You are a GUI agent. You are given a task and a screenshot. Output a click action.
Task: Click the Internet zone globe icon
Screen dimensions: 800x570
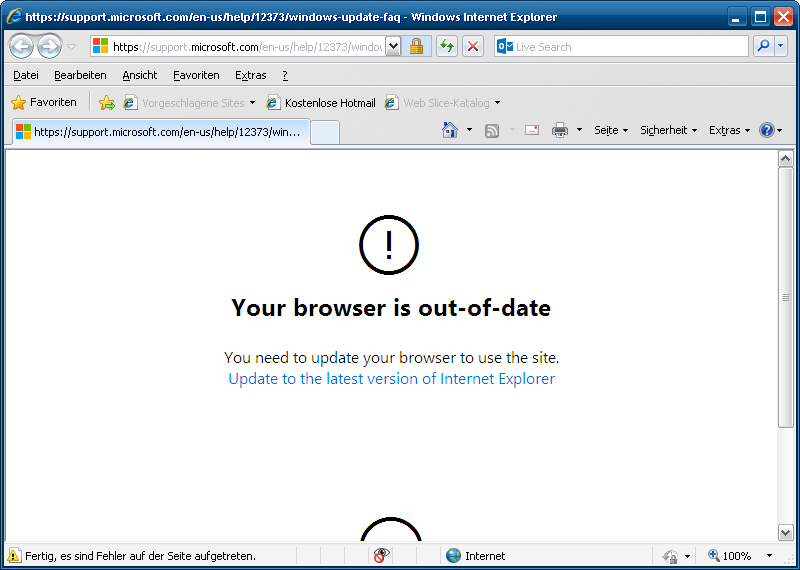tap(453, 556)
